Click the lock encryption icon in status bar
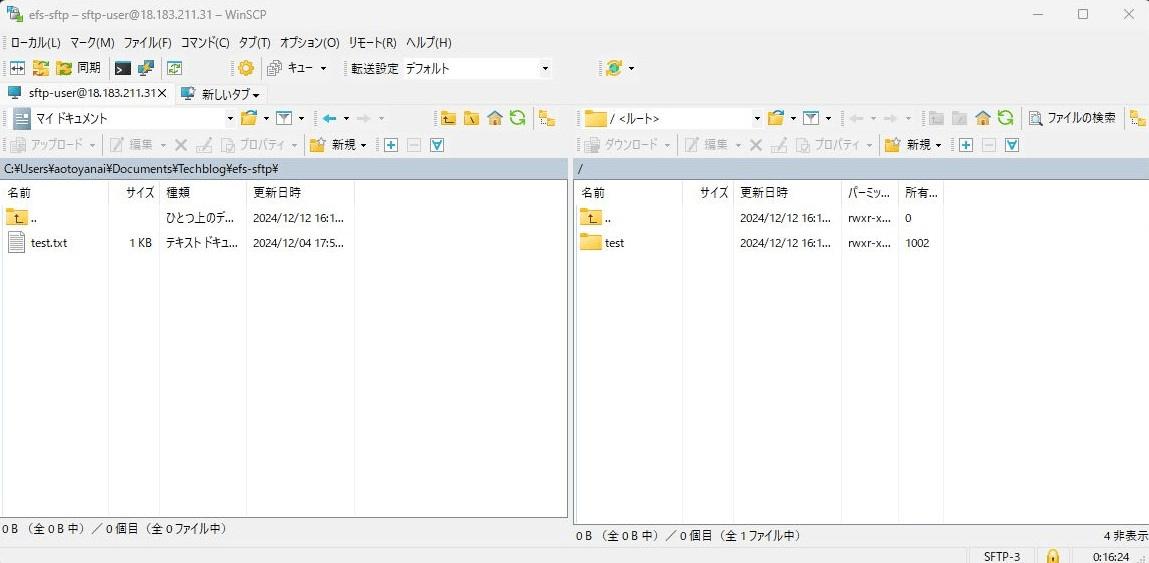Image resolution: width=1149 pixels, height=563 pixels. [1052, 556]
